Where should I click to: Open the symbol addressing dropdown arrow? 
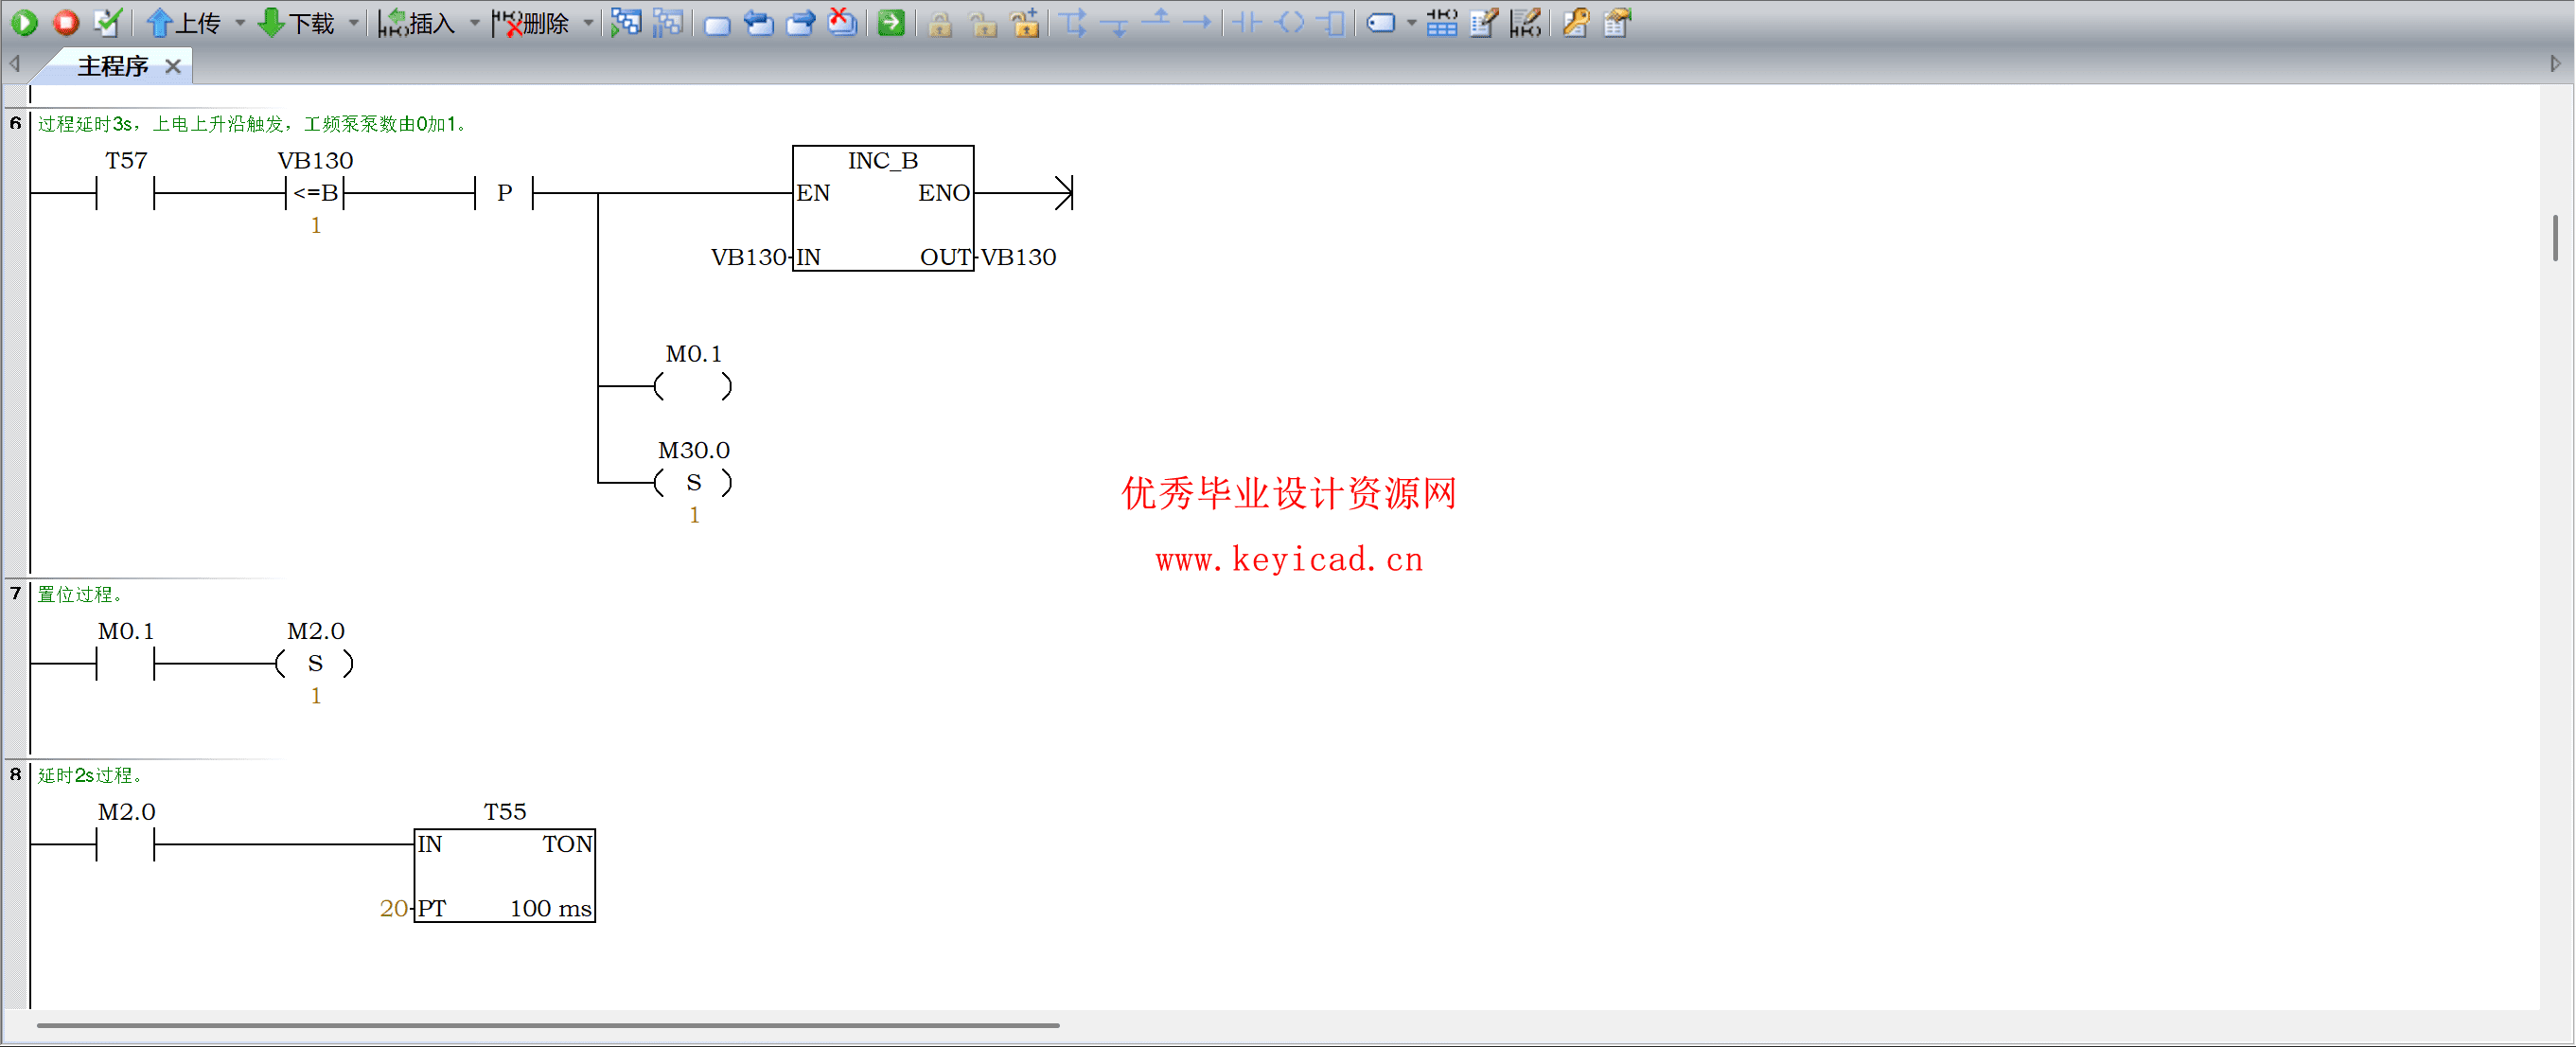click(1411, 22)
